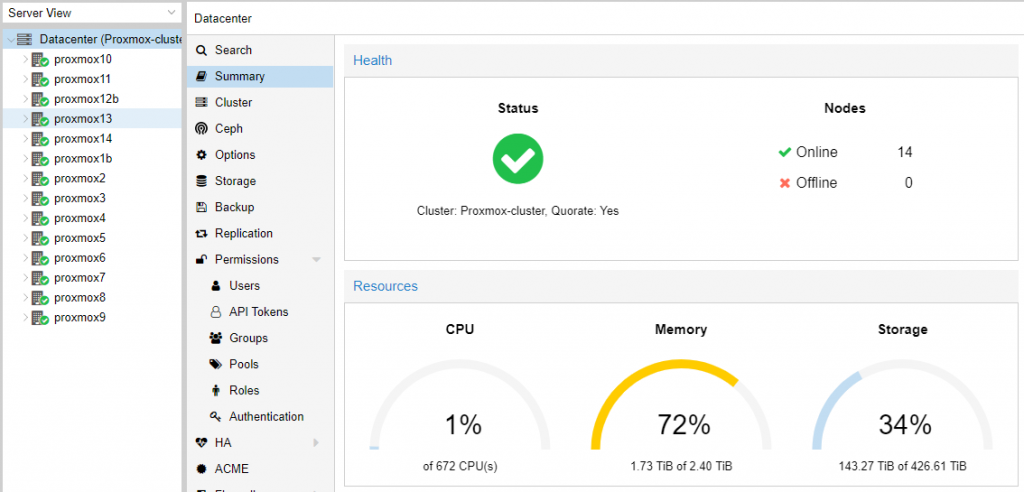
Task: Select proxmox8 in the server tree
Action: (92, 298)
